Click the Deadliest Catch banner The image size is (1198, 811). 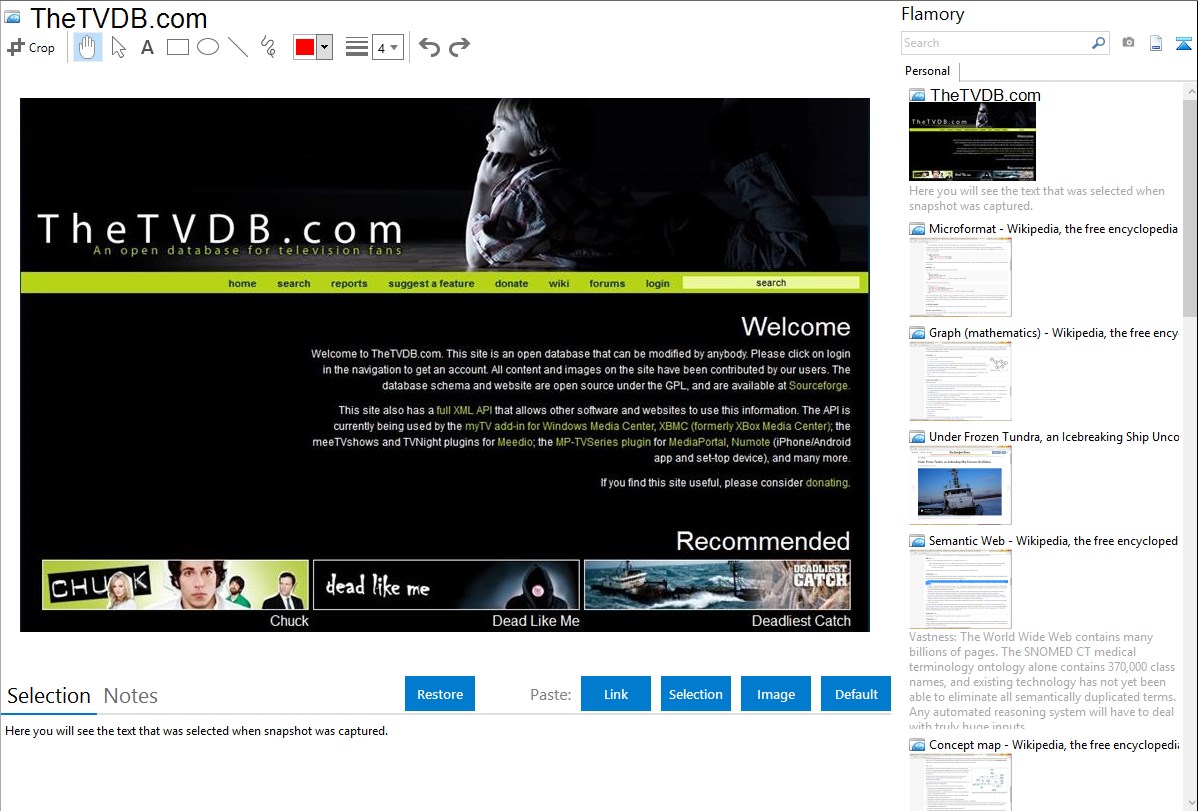coord(717,585)
